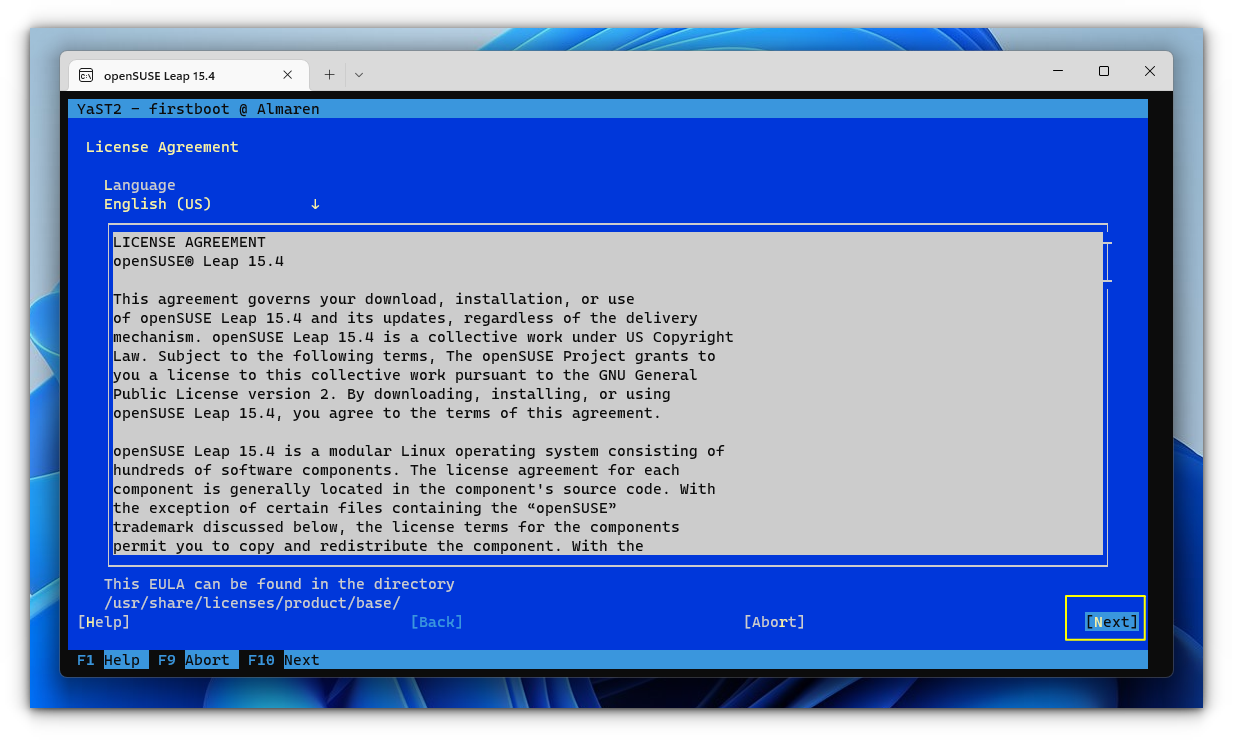Click the License Agreement heading

tap(162, 146)
